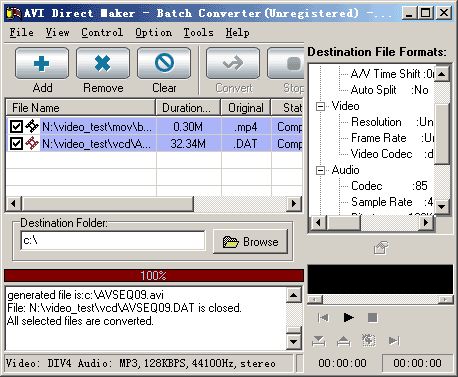Collapse the Audio tree node
The width and height of the screenshot is (458, 377).
point(320,170)
